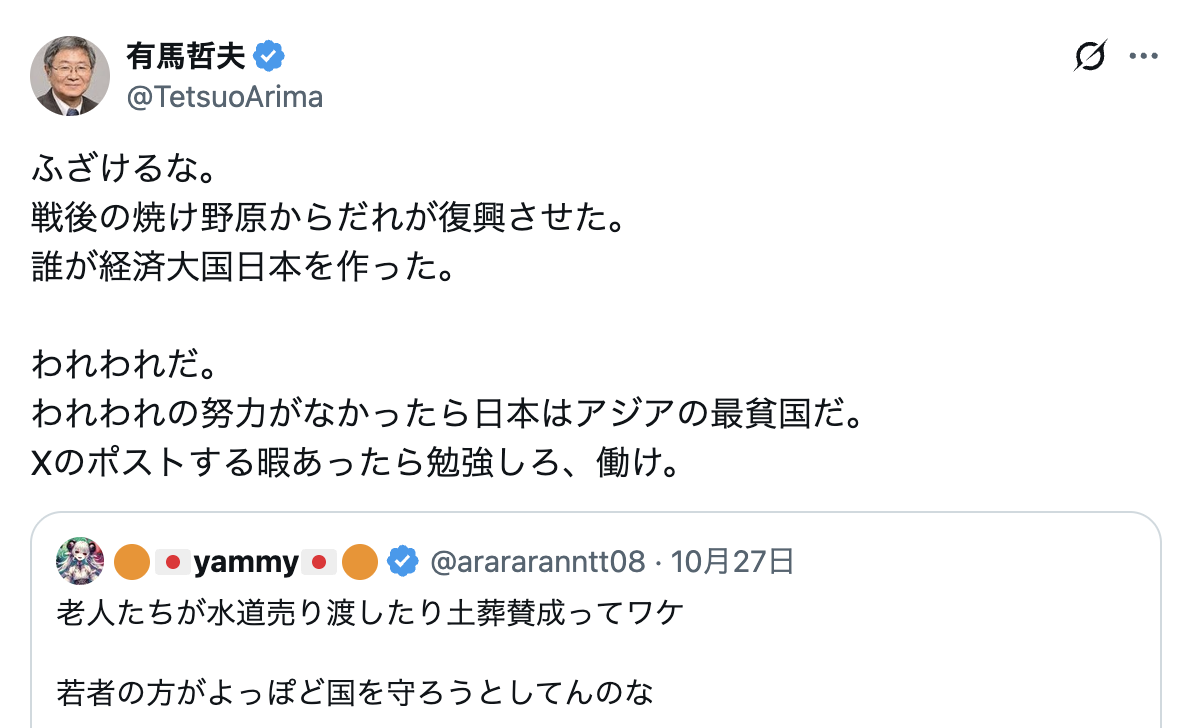Open quoted post via 老人たちが水道売り渡したり text

pyautogui.click(x=370, y=612)
